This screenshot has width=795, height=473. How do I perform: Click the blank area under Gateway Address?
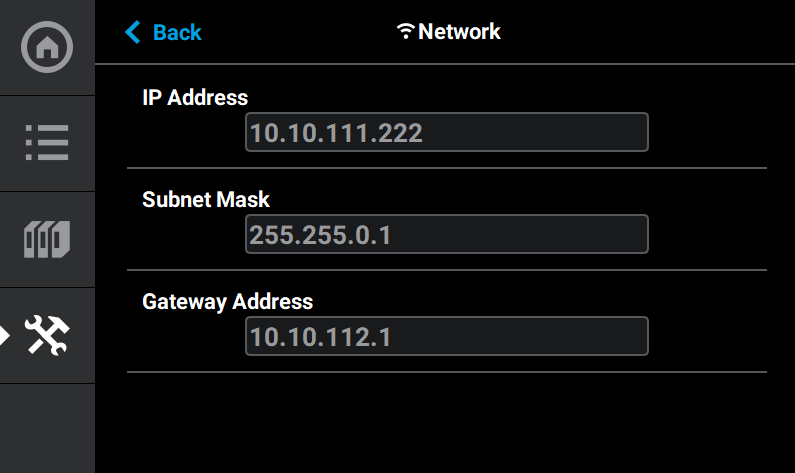coord(446,422)
